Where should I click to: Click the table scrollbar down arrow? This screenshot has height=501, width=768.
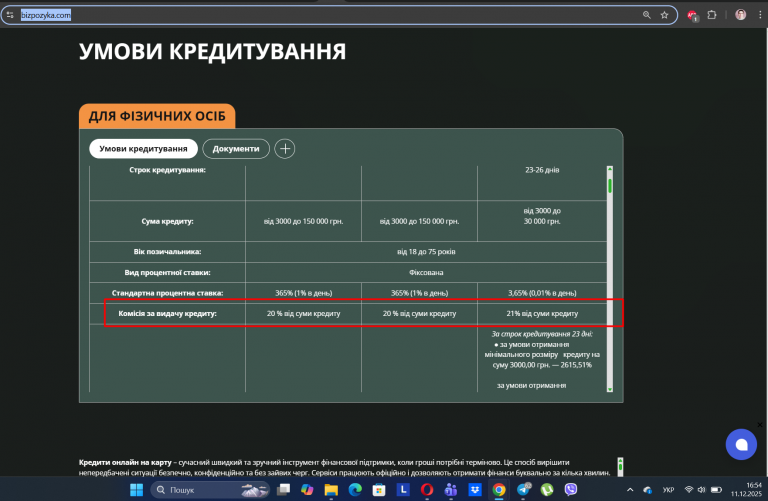point(610,389)
